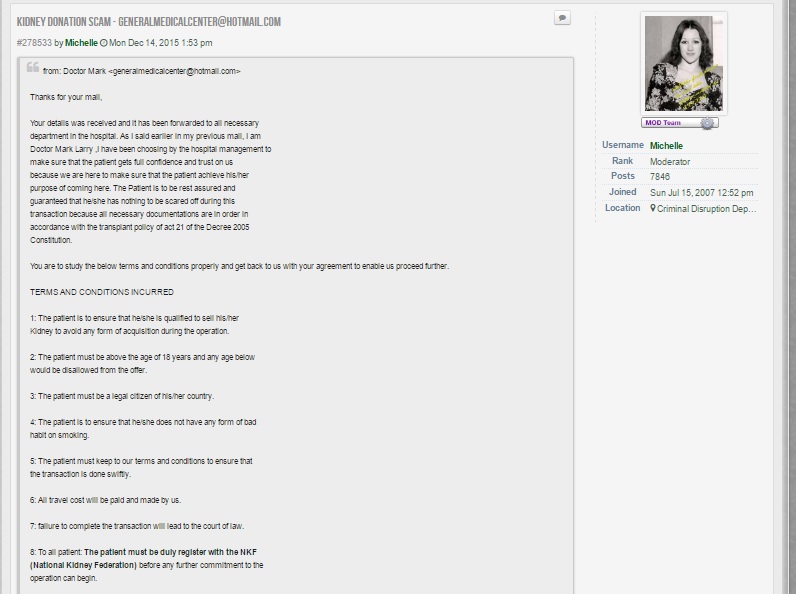
Task: Click author Michelle in the post byline
Action: pos(81,43)
